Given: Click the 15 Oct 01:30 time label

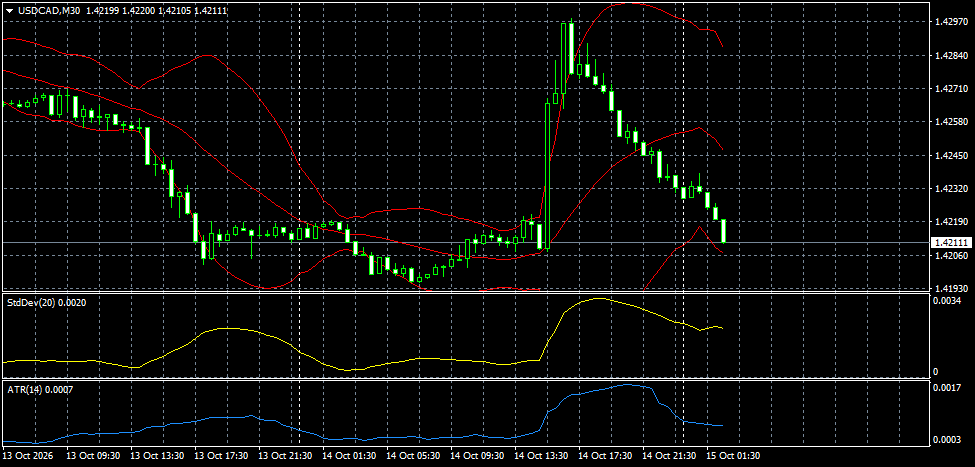Looking at the screenshot, I should 732,456.
